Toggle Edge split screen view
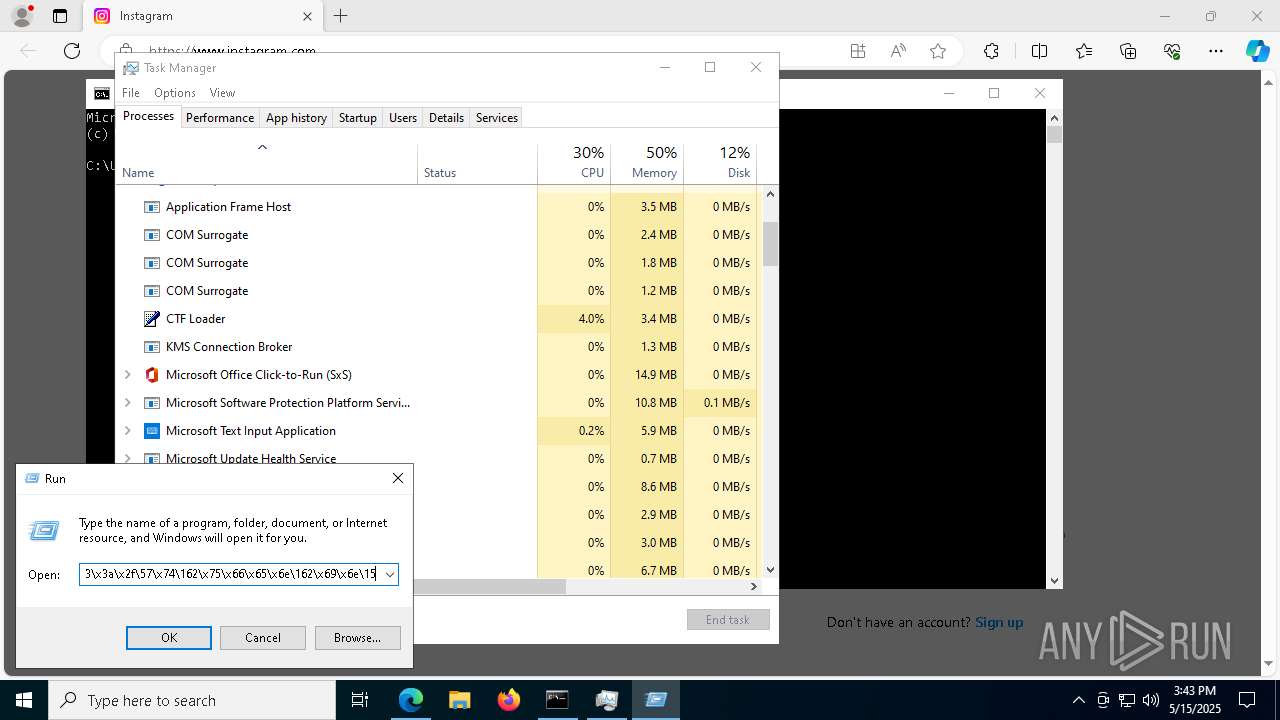This screenshot has width=1280, height=720. pyautogui.click(x=1039, y=51)
